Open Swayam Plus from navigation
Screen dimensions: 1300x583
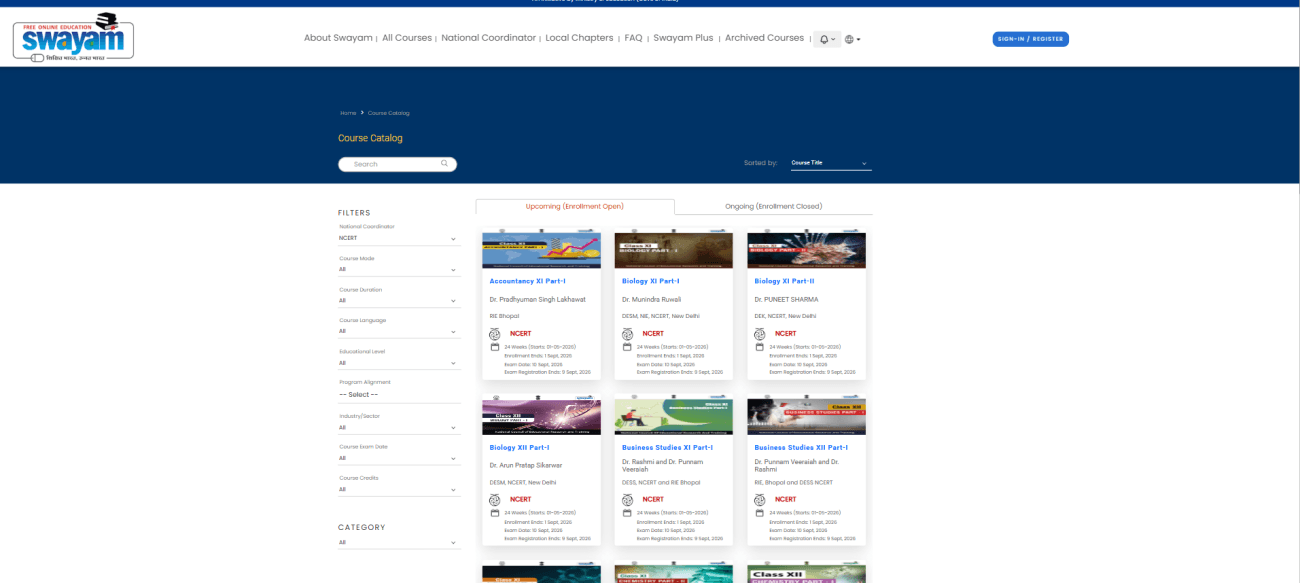[x=683, y=38]
